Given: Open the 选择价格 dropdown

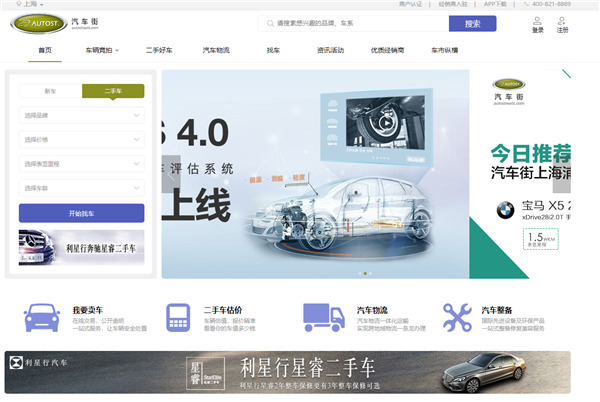Looking at the screenshot, I should 82,140.
